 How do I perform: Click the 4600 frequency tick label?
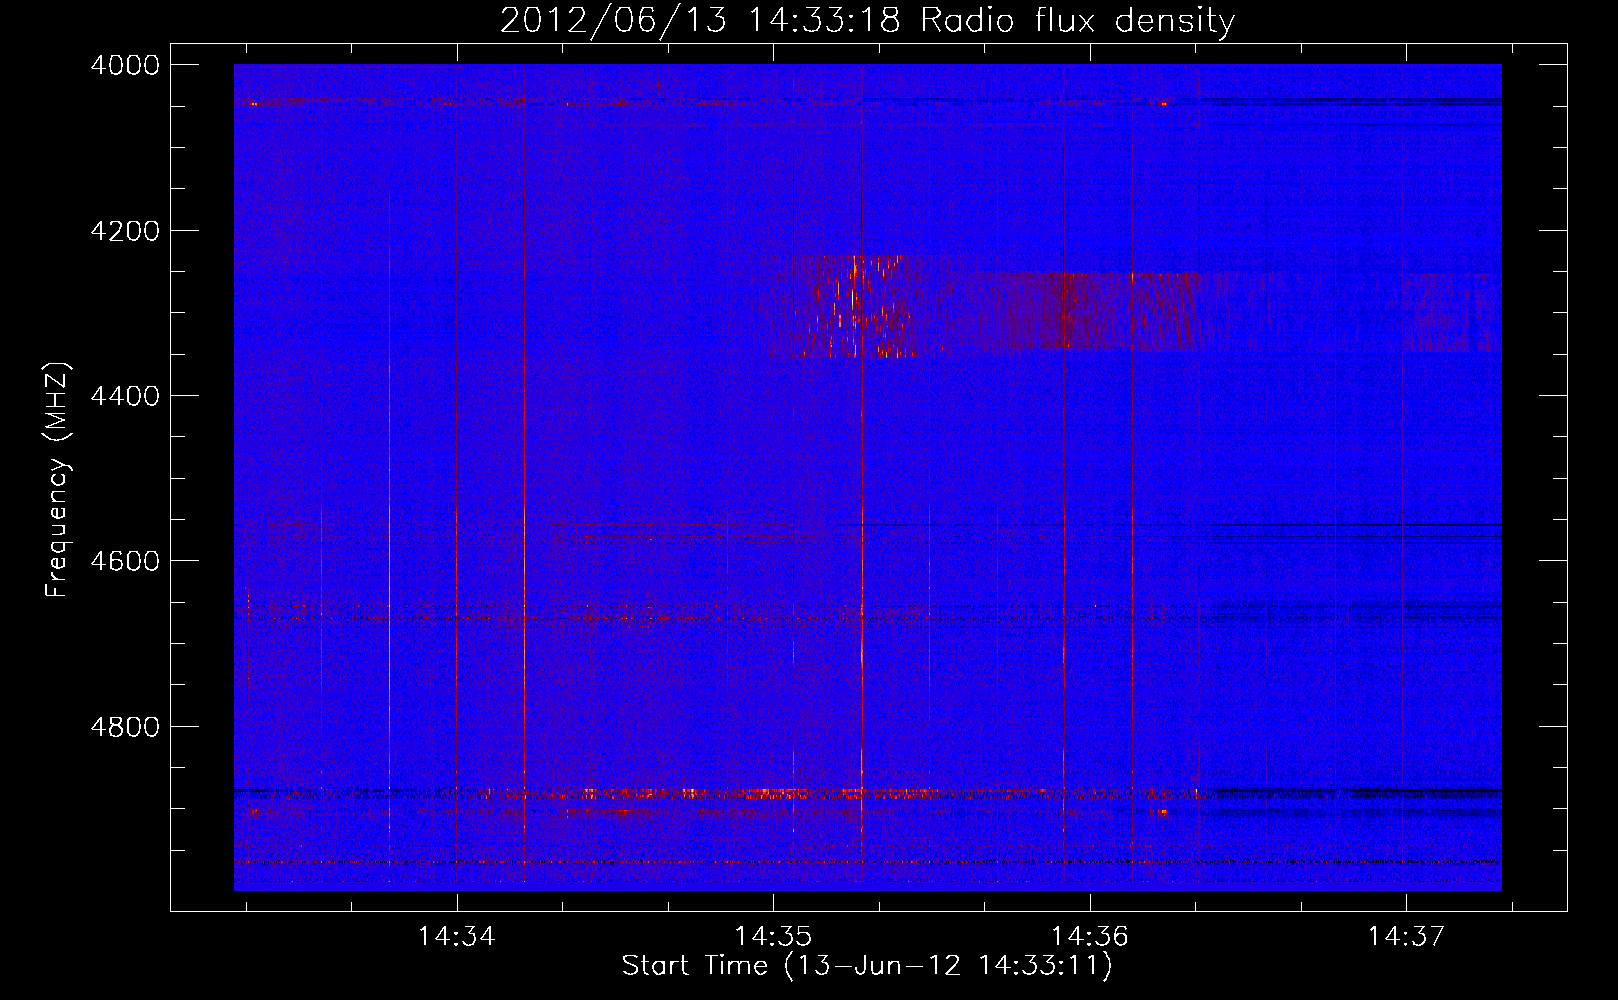click(x=125, y=561)
